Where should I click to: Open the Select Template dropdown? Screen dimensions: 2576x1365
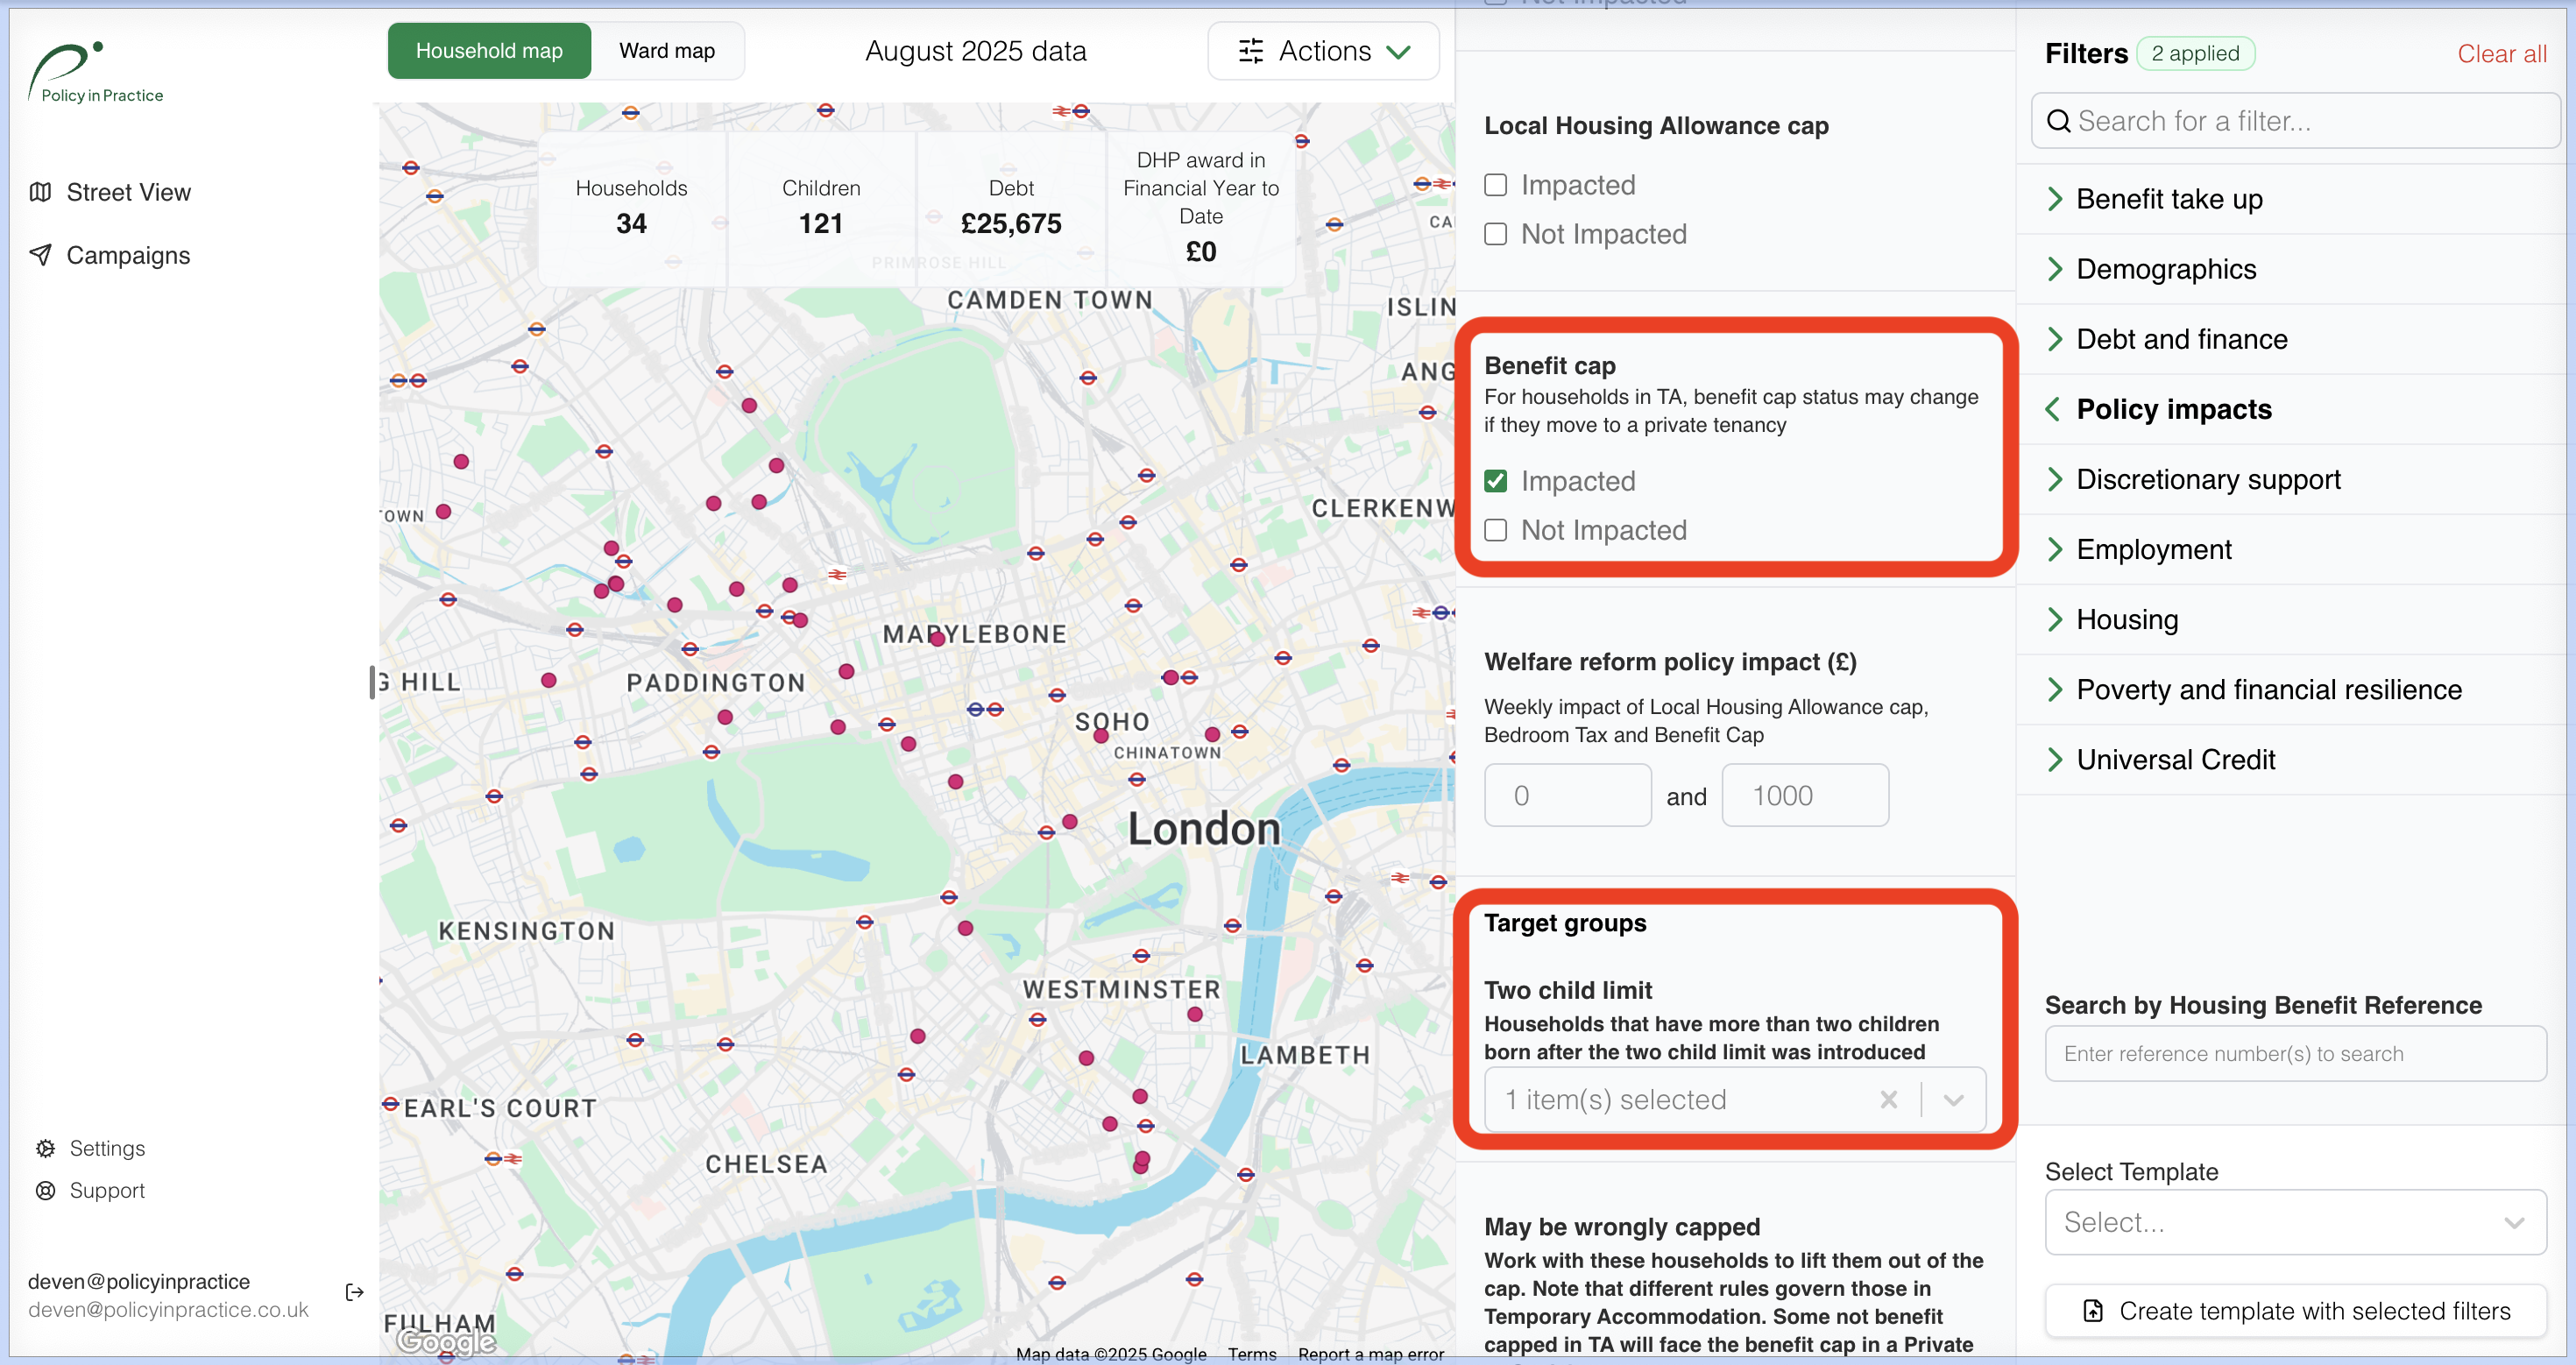(x=2294, y=1222)
